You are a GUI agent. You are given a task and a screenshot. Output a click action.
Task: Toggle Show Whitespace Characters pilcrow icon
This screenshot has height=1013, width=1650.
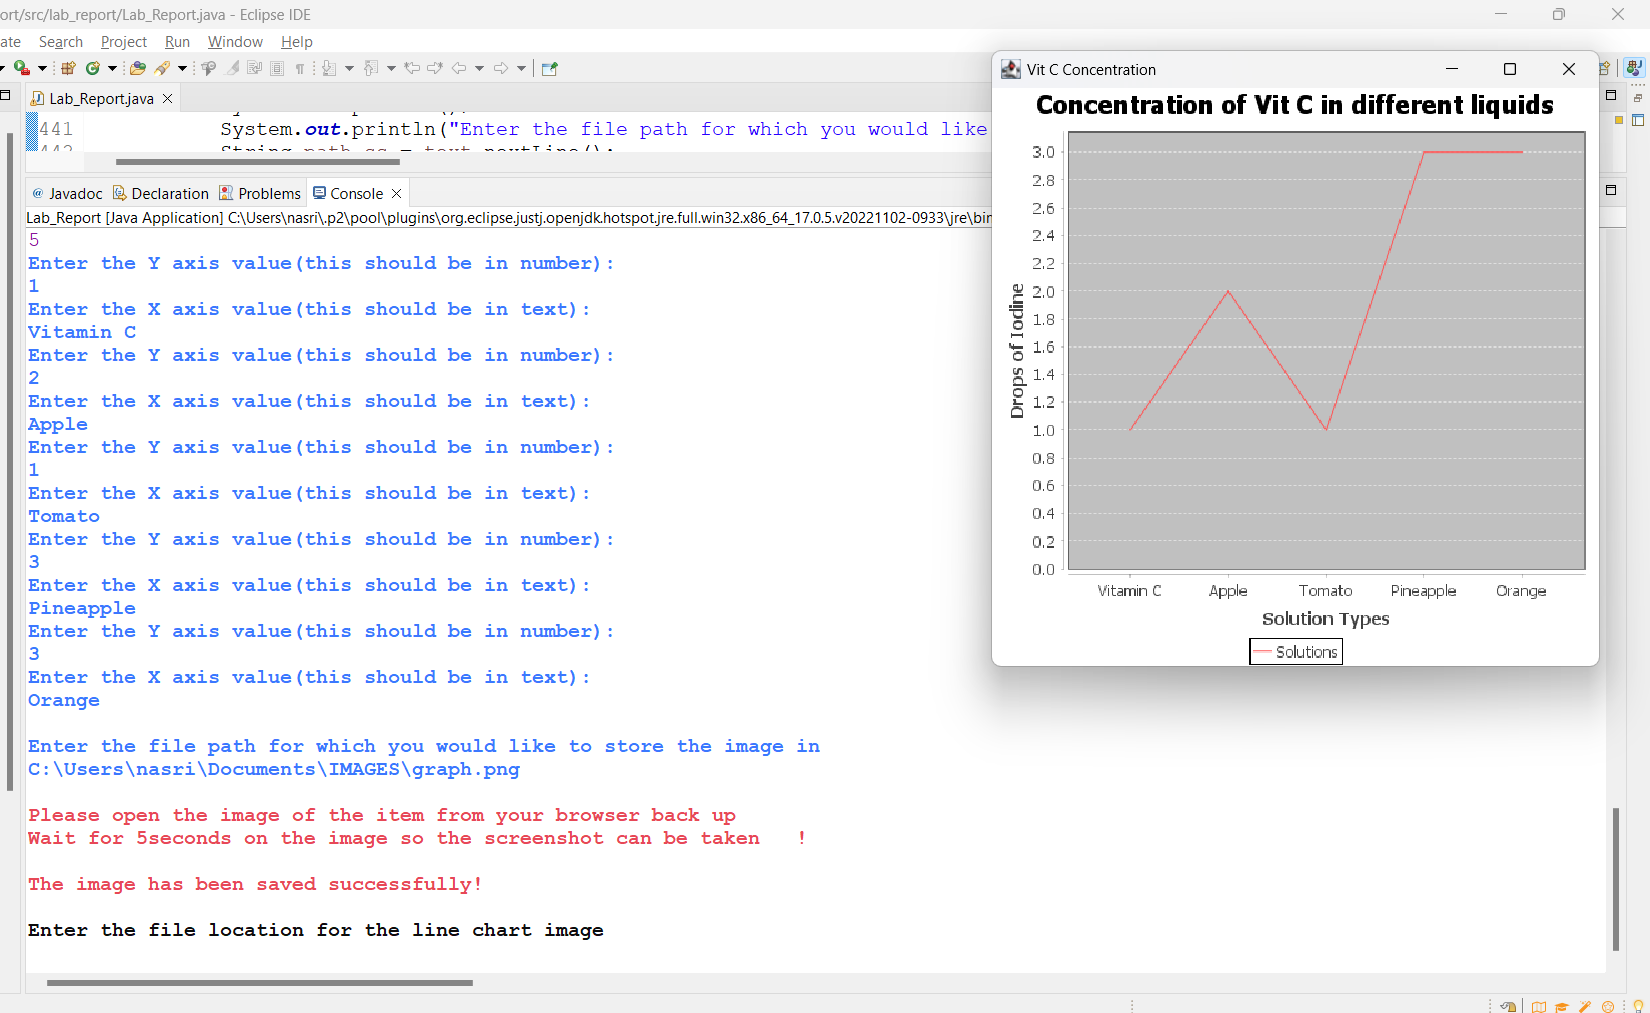pyautogui.click(x=300, y=68)
